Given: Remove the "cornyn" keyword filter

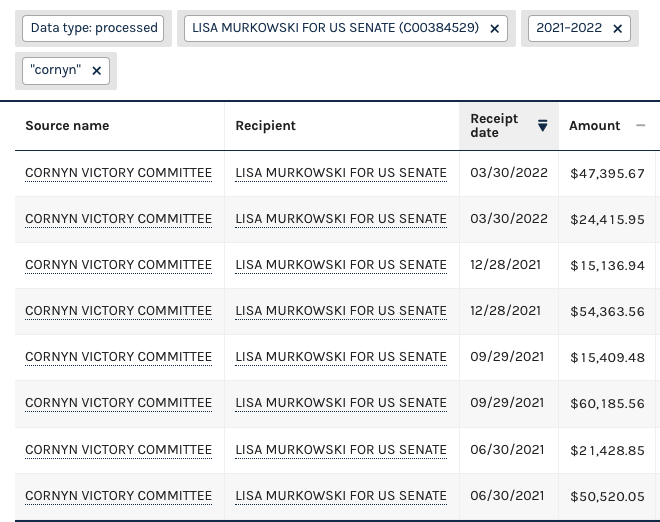Looking at the screenshot, I should (x=96, y=71).
